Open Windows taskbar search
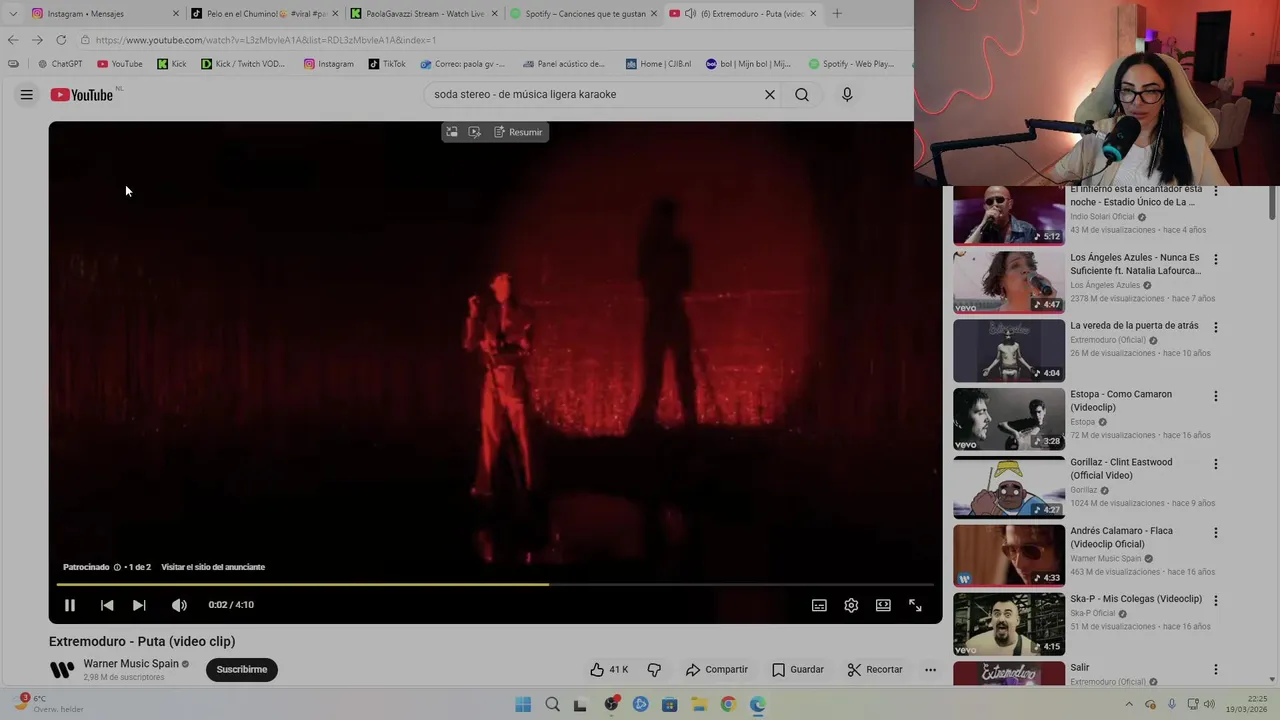This screenshot has width=1280, height=720. click(552, 705)
